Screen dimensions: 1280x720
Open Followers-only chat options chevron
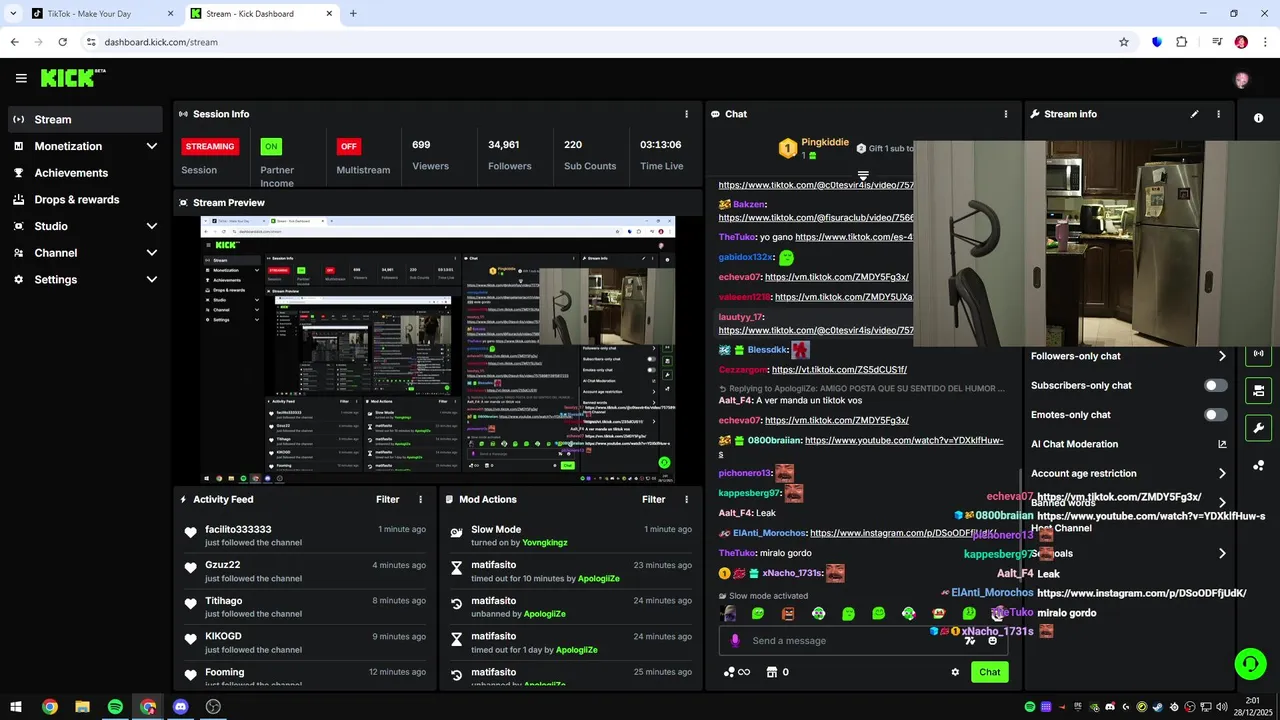(1222, 356)
